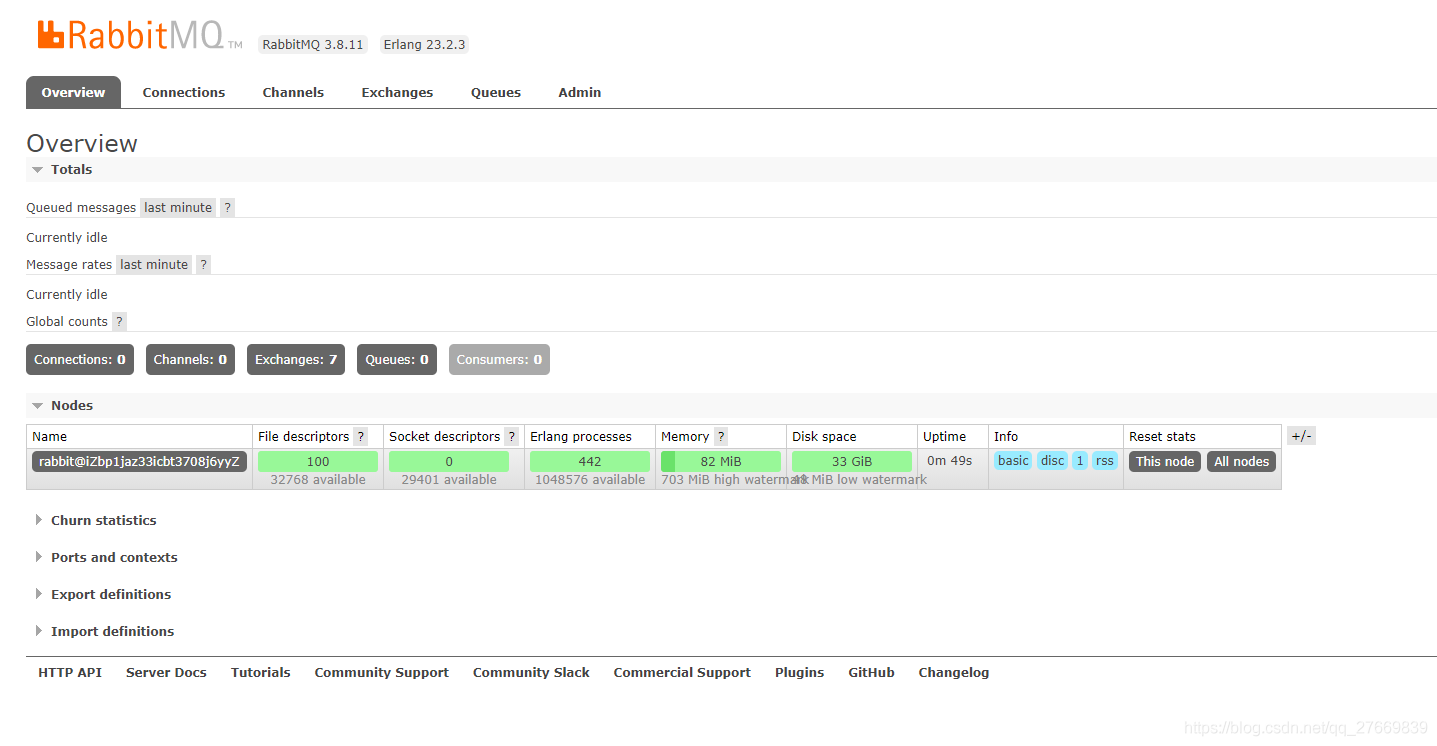Switch to the Connections tab
Screen dimensions: 1437x746
(184, 93)
